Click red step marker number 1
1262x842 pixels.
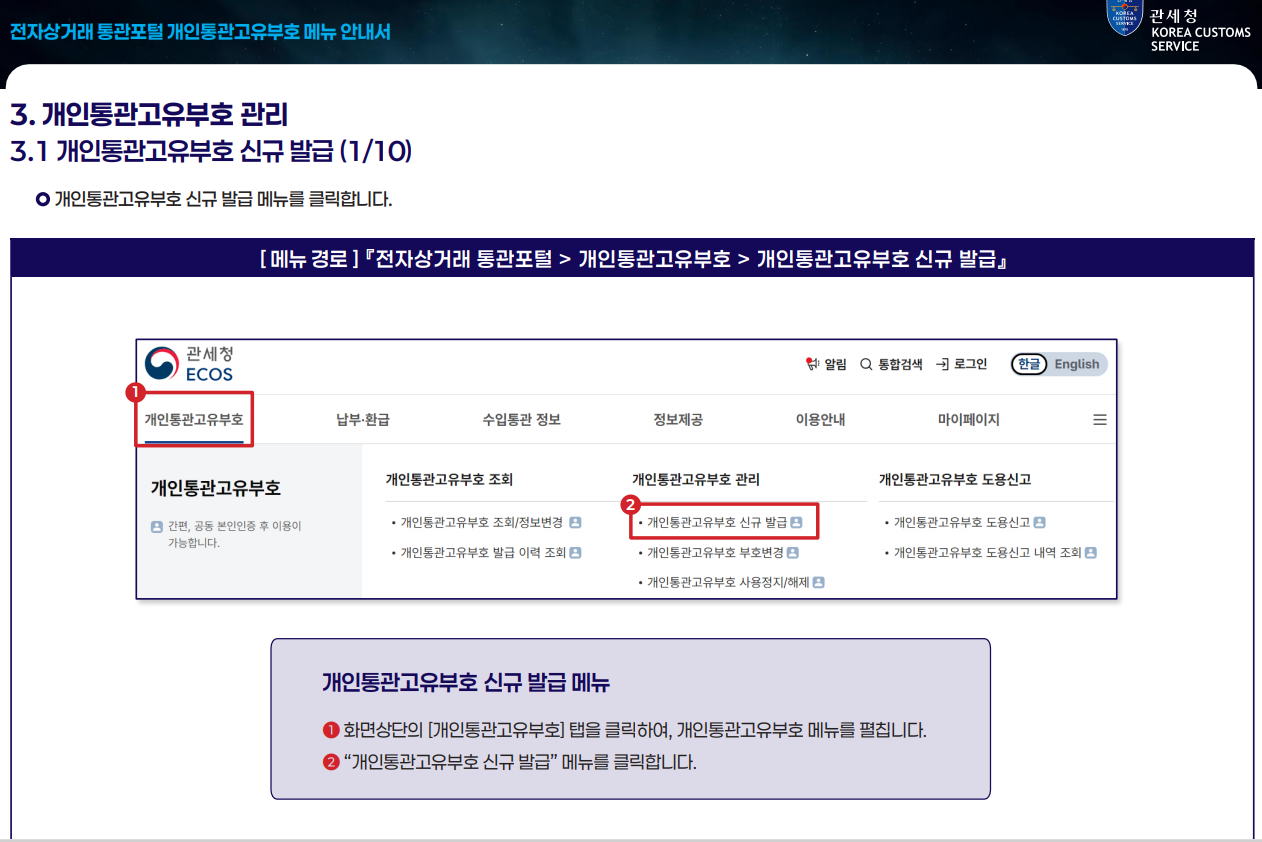click(136, 393)
